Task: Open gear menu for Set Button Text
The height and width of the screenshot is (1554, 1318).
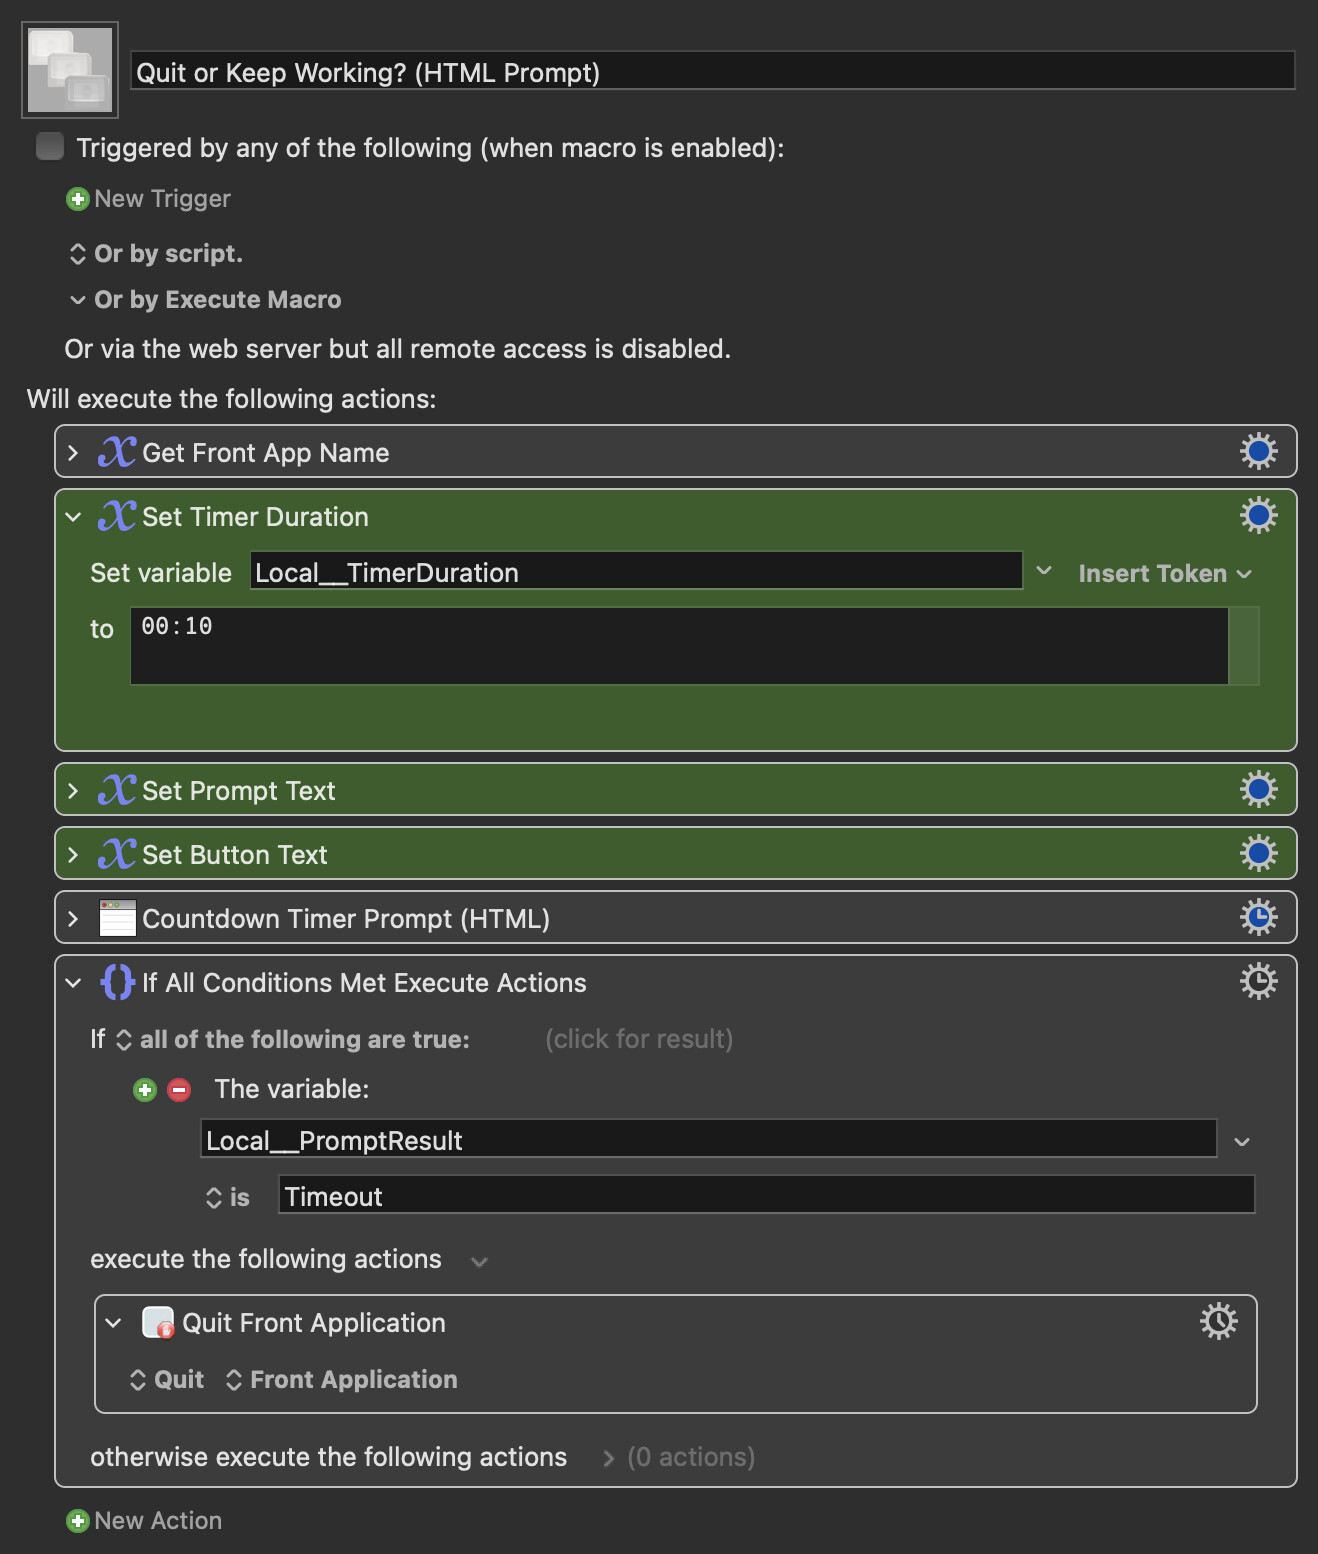Action: click(x=1258, y=854)
